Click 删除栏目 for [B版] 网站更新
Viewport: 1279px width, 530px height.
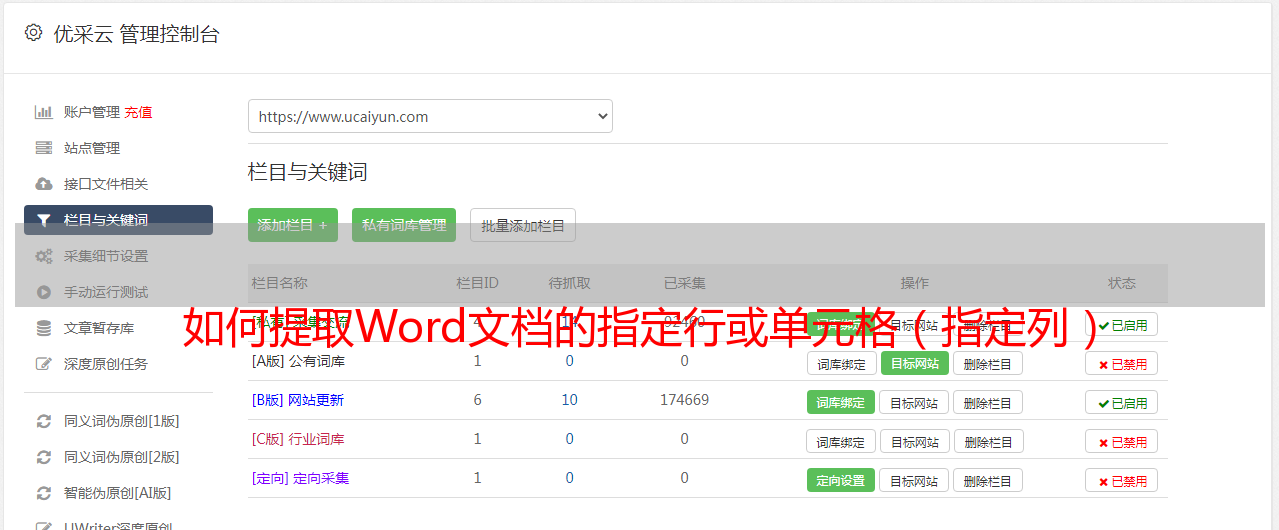(988, 403)
